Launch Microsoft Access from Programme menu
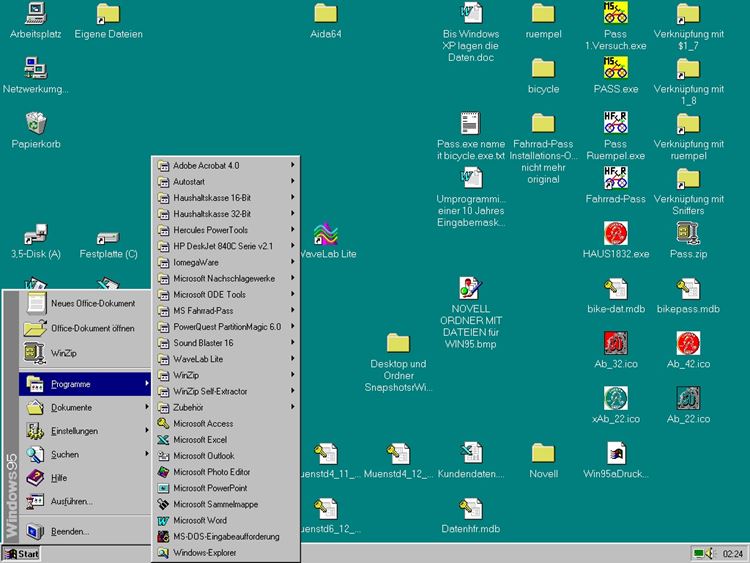This screenshot has width=750, height=563. click(226, 424)
